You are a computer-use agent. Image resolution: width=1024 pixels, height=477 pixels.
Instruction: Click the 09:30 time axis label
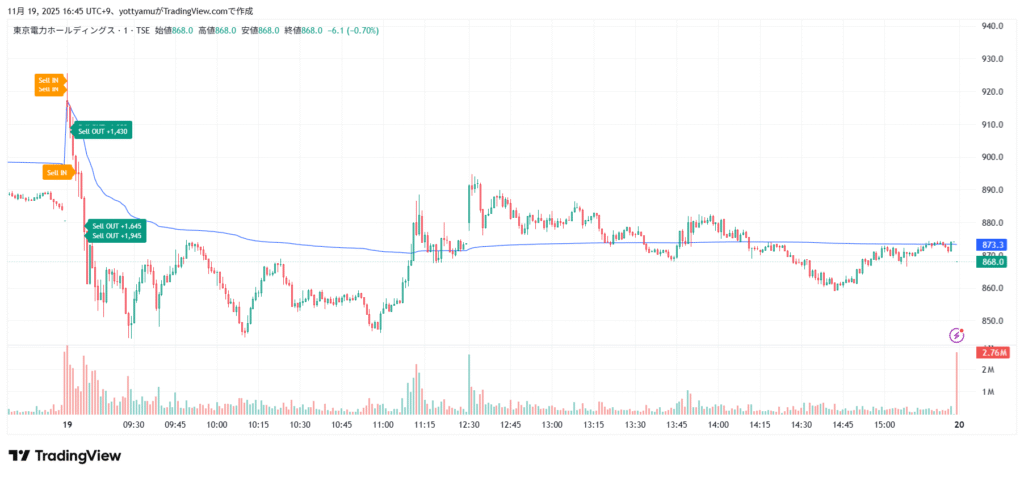134,424
